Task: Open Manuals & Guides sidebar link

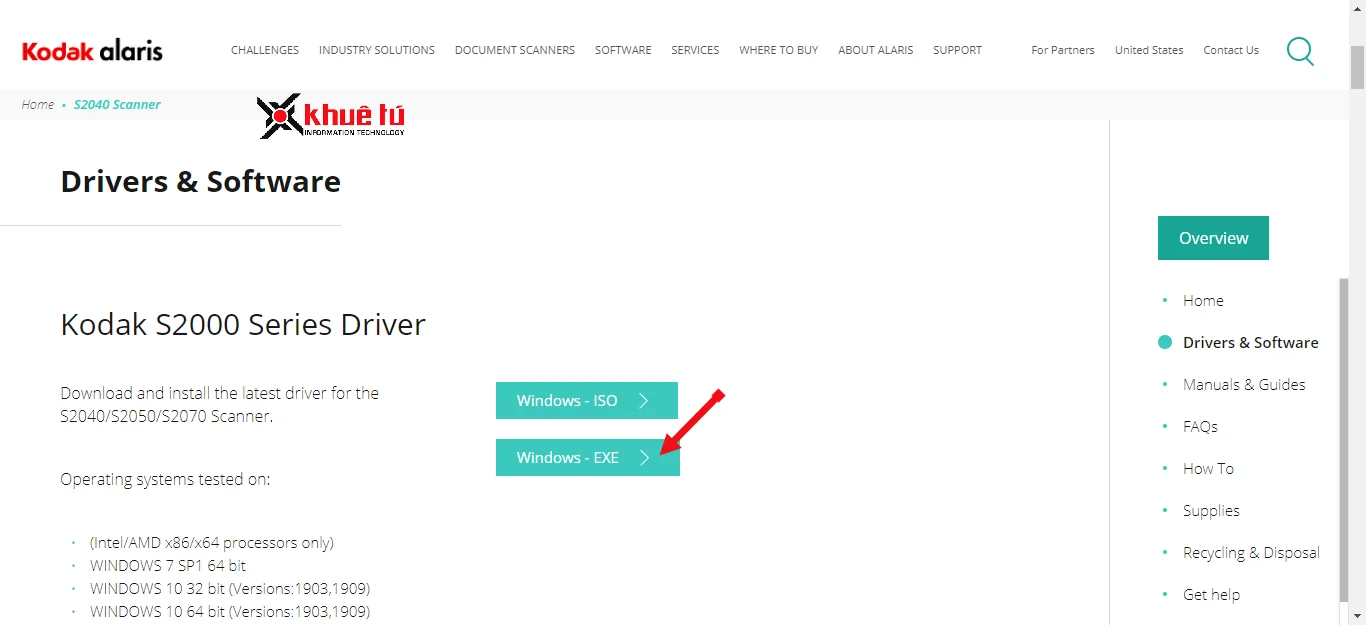Action: (1244, 385)
